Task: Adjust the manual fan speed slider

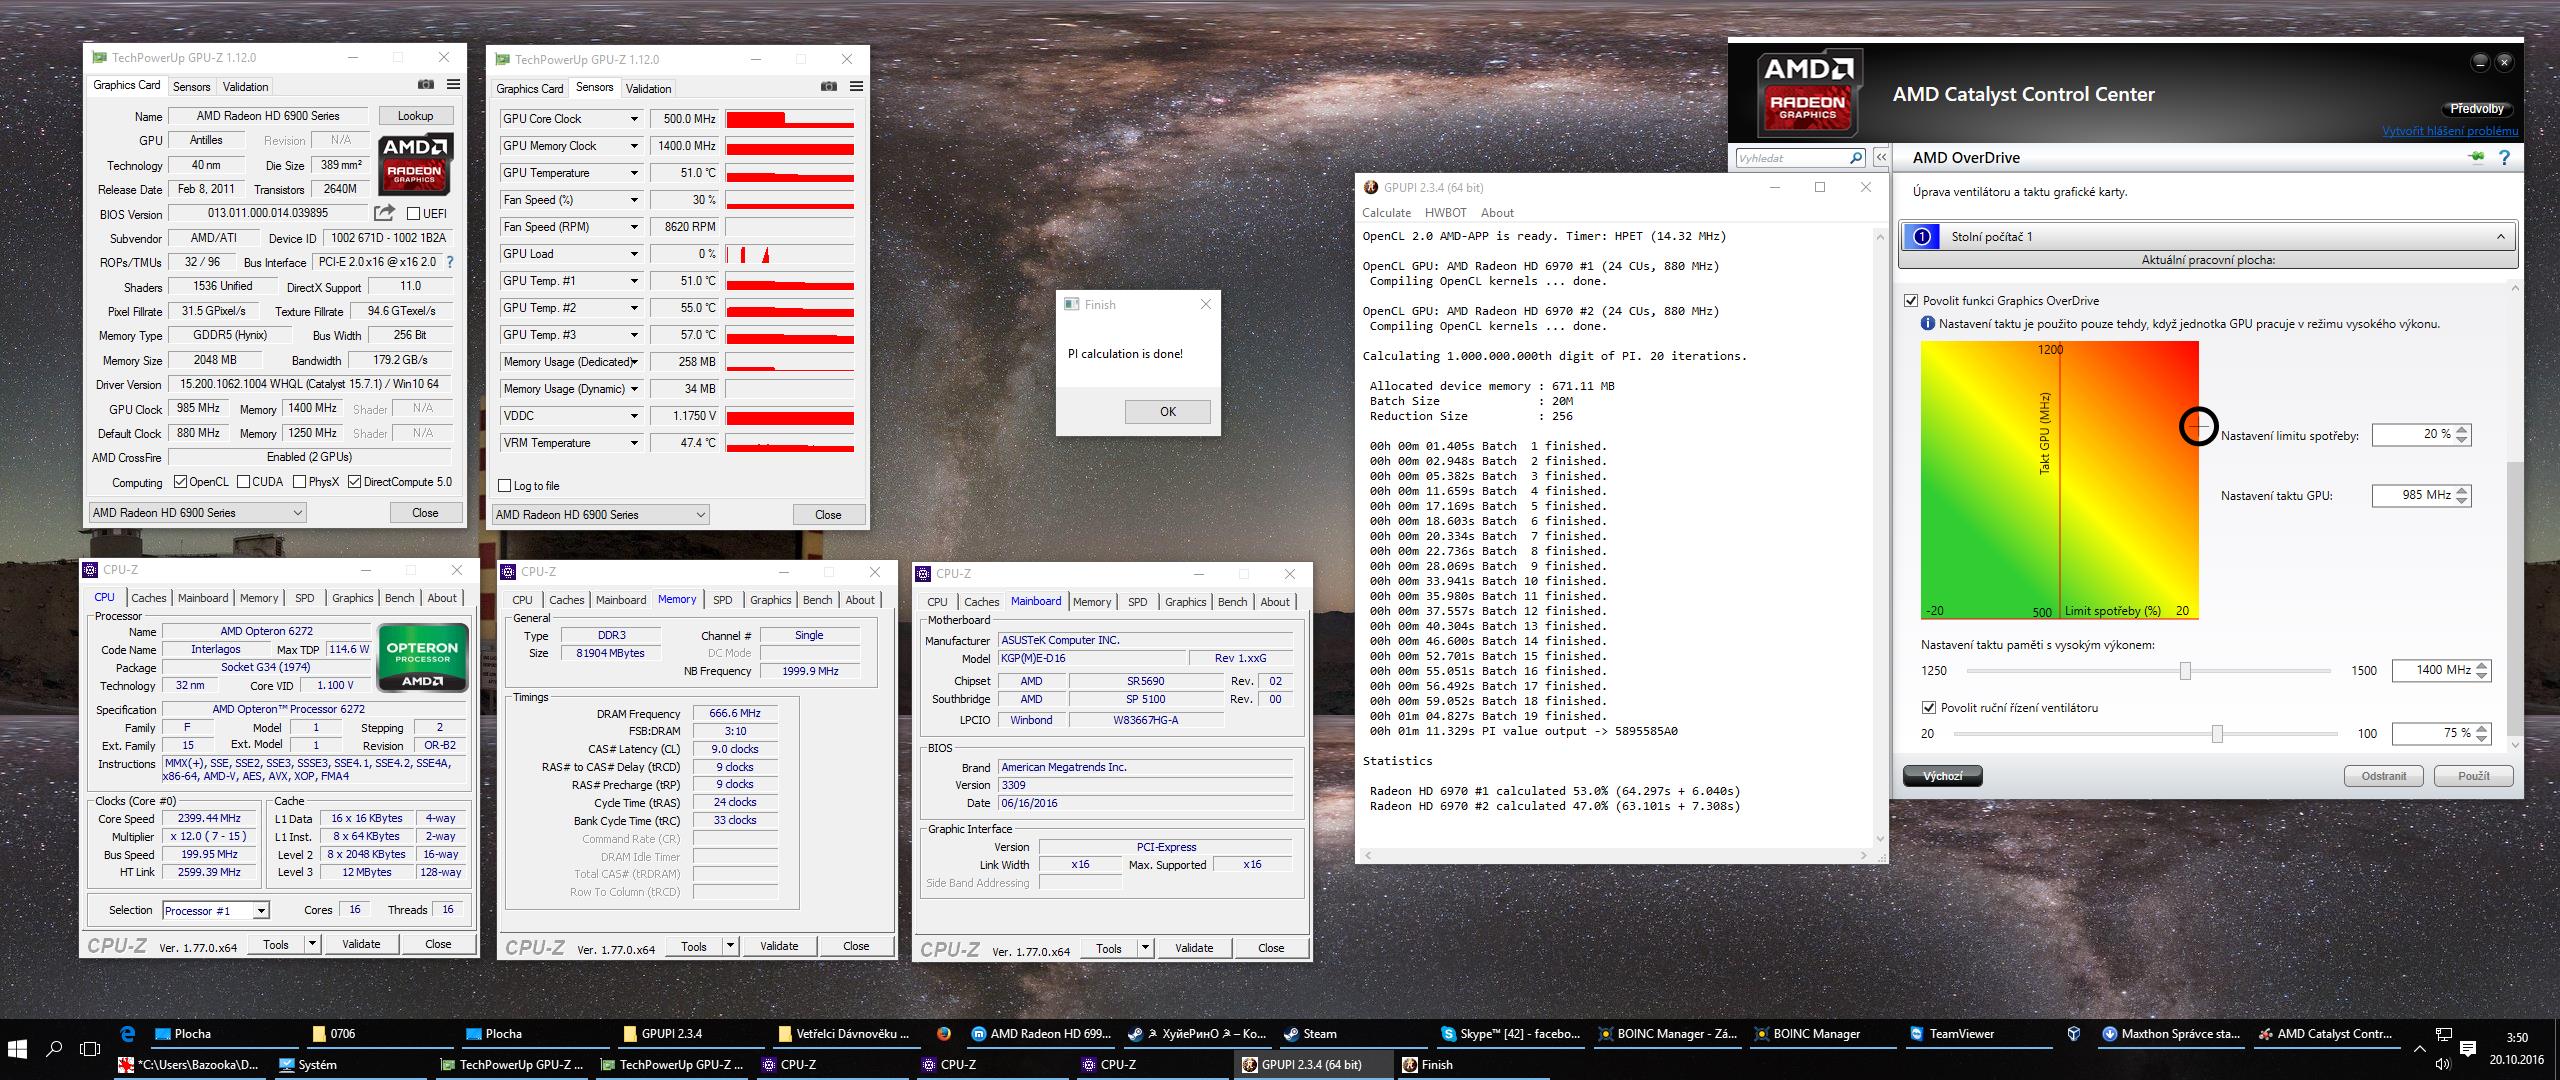Action: (2217, 734)
